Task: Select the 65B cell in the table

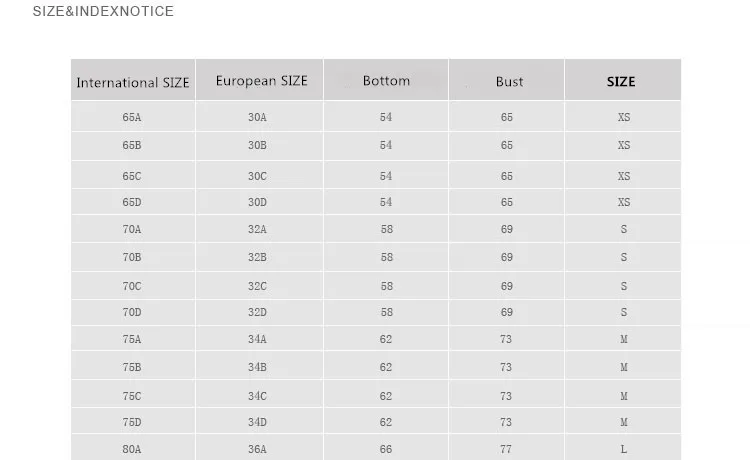Action: pyautogui.click(x=132, y=145)
